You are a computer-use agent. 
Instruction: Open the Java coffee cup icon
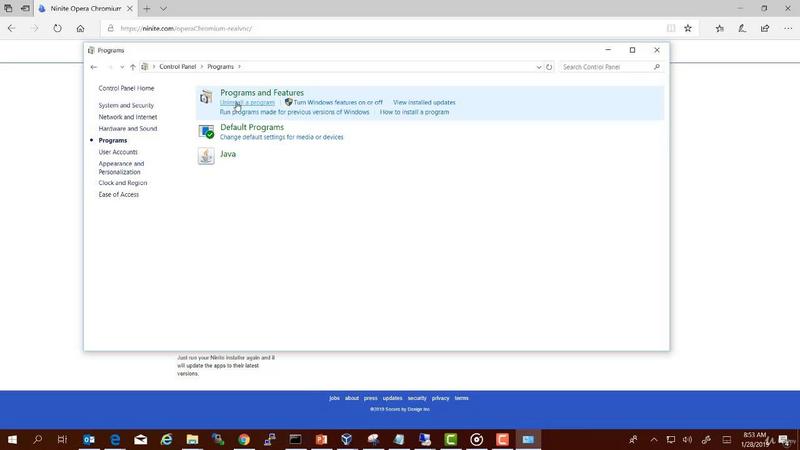[206, 156]
